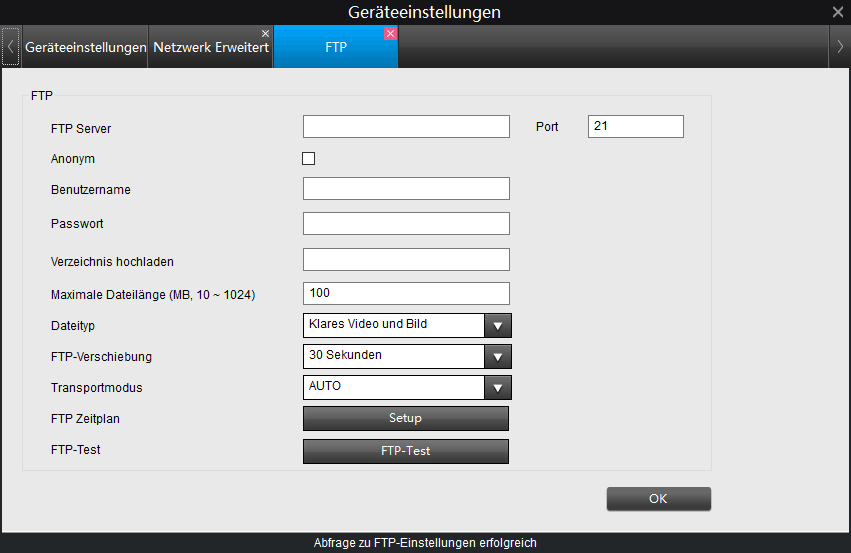Open the FTP Zeitplan Setup button
Image resolution: width=851 pixels, height=553 pixels.
(405, 418)
